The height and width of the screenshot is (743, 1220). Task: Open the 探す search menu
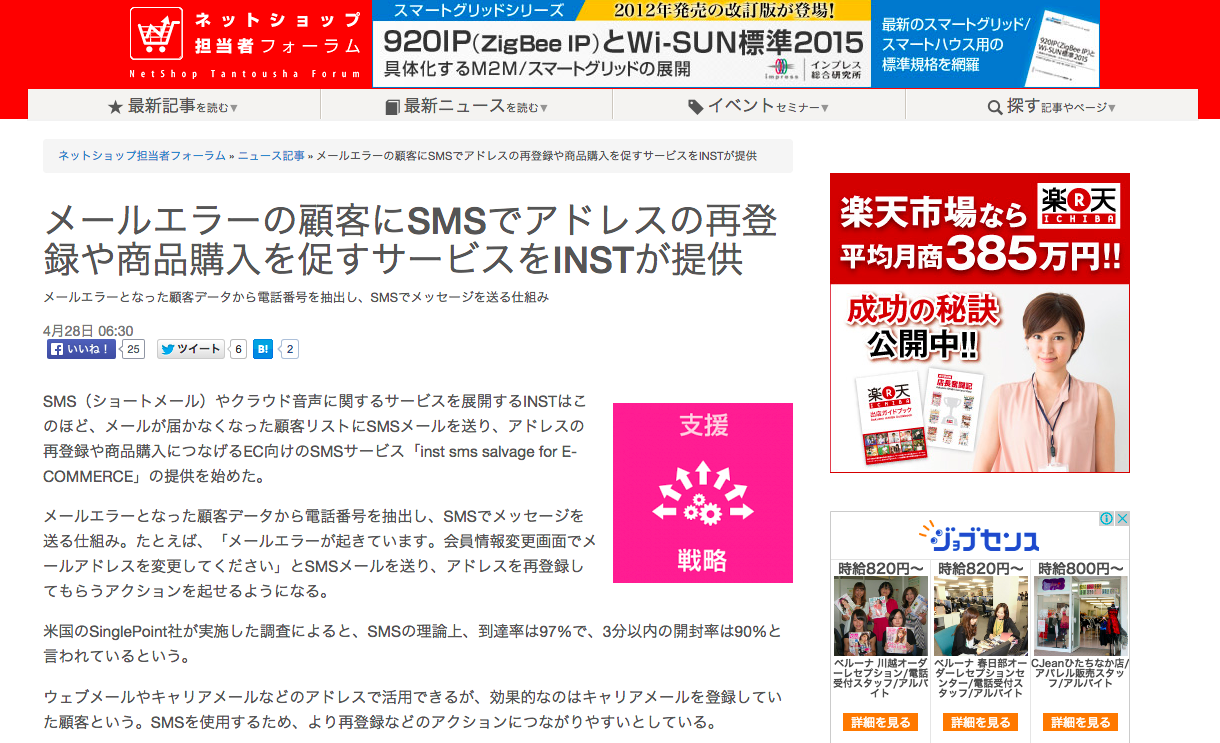coord(1051,106)
